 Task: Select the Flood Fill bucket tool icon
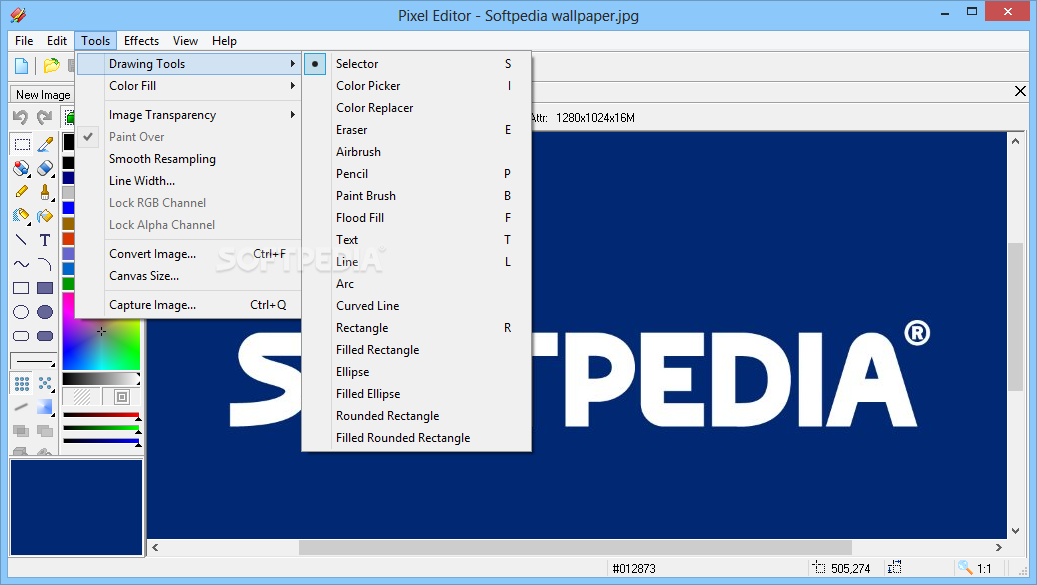coord(45,215)
